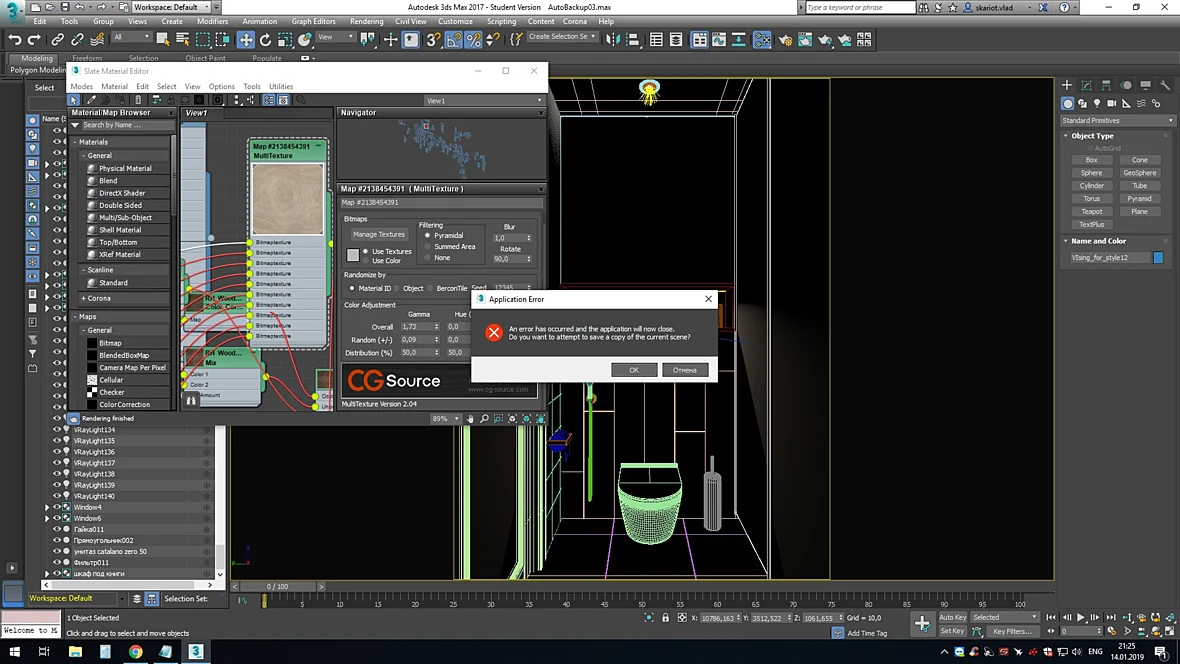
Task: Click the Render Production teapot icon
Action: pyautogui.click(x=825, y=39)
